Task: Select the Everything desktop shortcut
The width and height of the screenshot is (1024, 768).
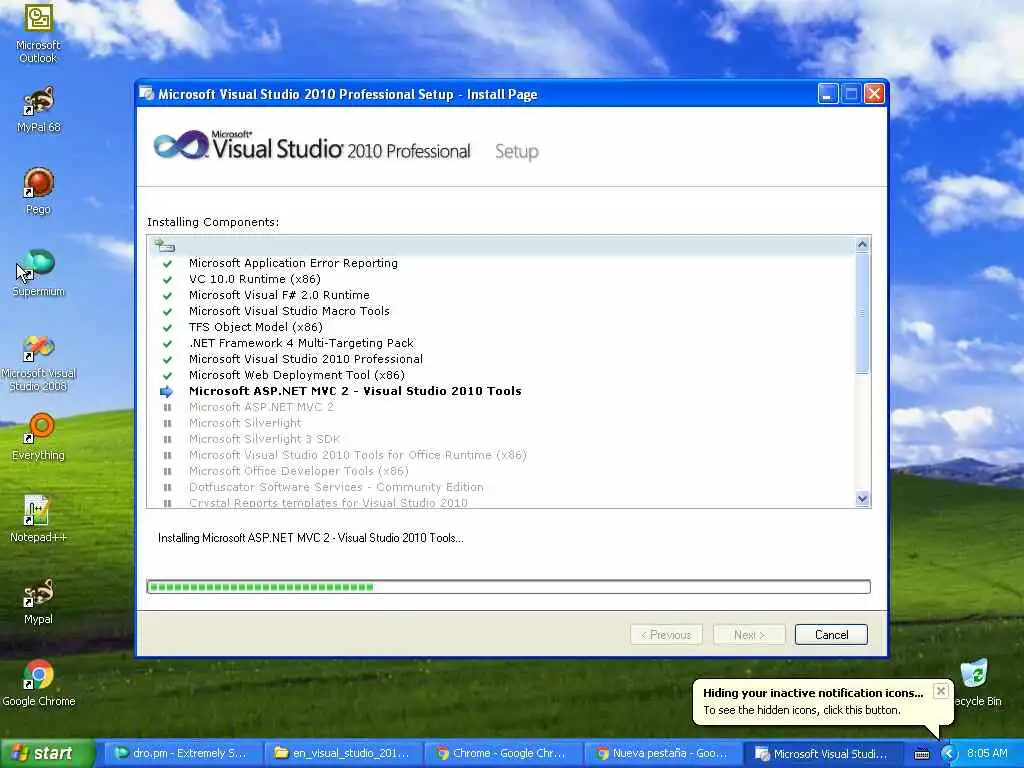Action: 39,437
